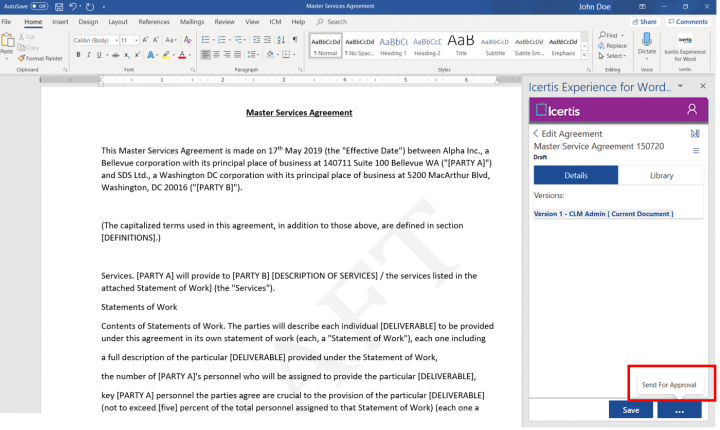The height and width of the screenshot is (430, 720).
Task: Click the hamburger menu in Icertis panel
Action: click(x=696, y=150)
